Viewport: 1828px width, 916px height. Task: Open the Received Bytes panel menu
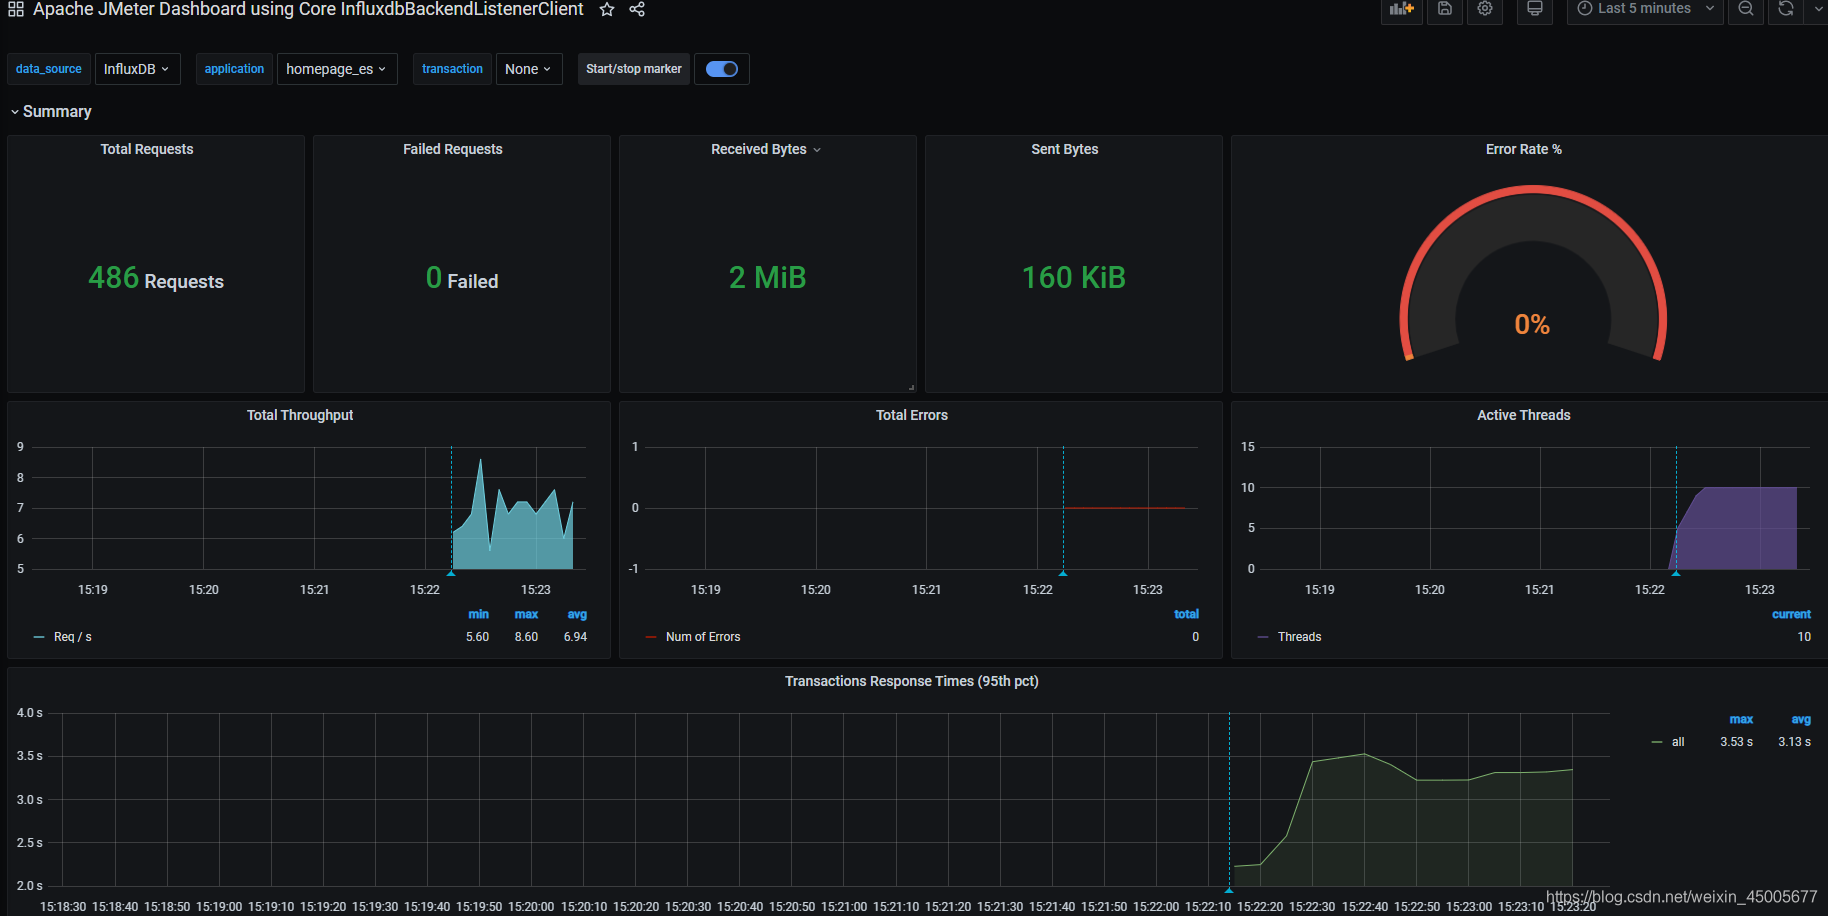click(x=816, y=150)
